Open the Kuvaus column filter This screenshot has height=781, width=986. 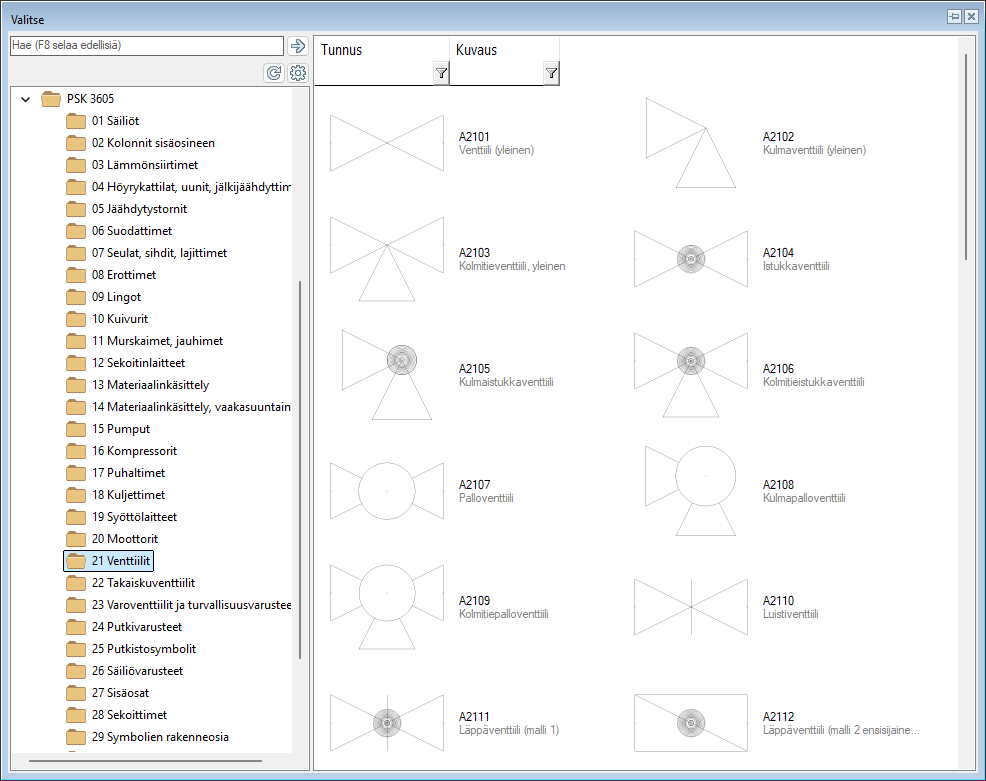pyautogui.click(x=551, y=74)
